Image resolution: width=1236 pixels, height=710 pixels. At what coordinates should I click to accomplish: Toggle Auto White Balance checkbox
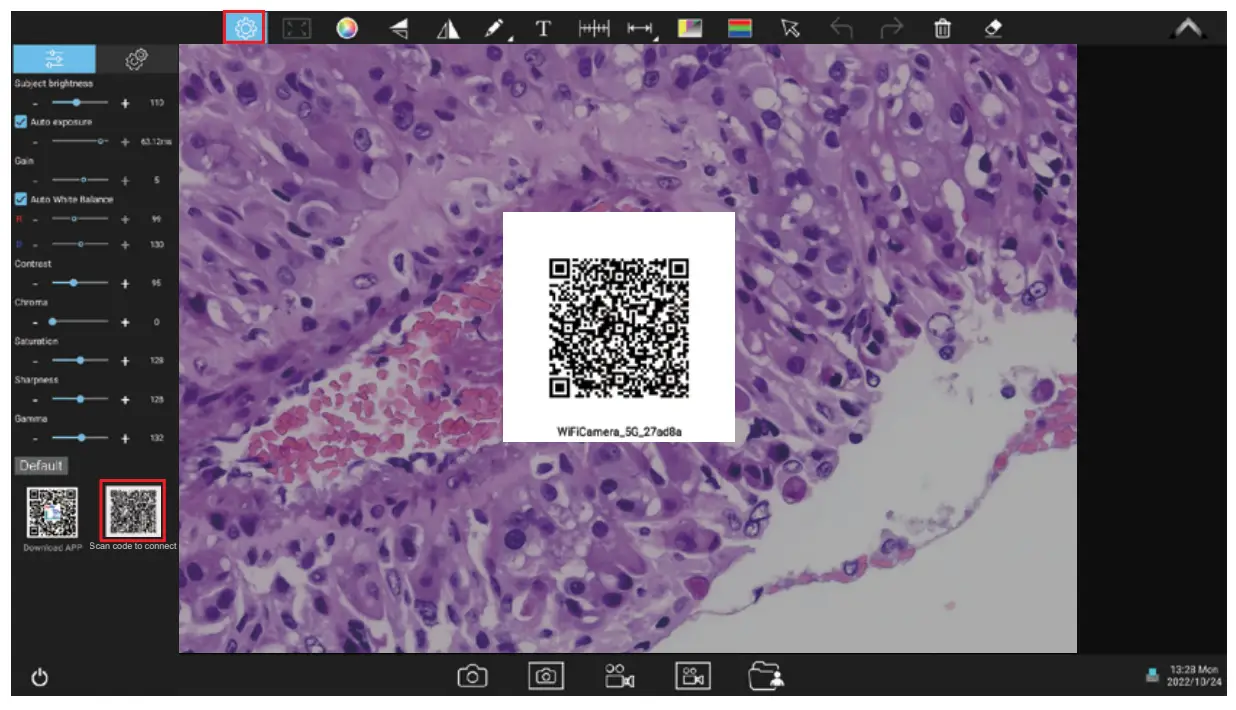(20, 199)
